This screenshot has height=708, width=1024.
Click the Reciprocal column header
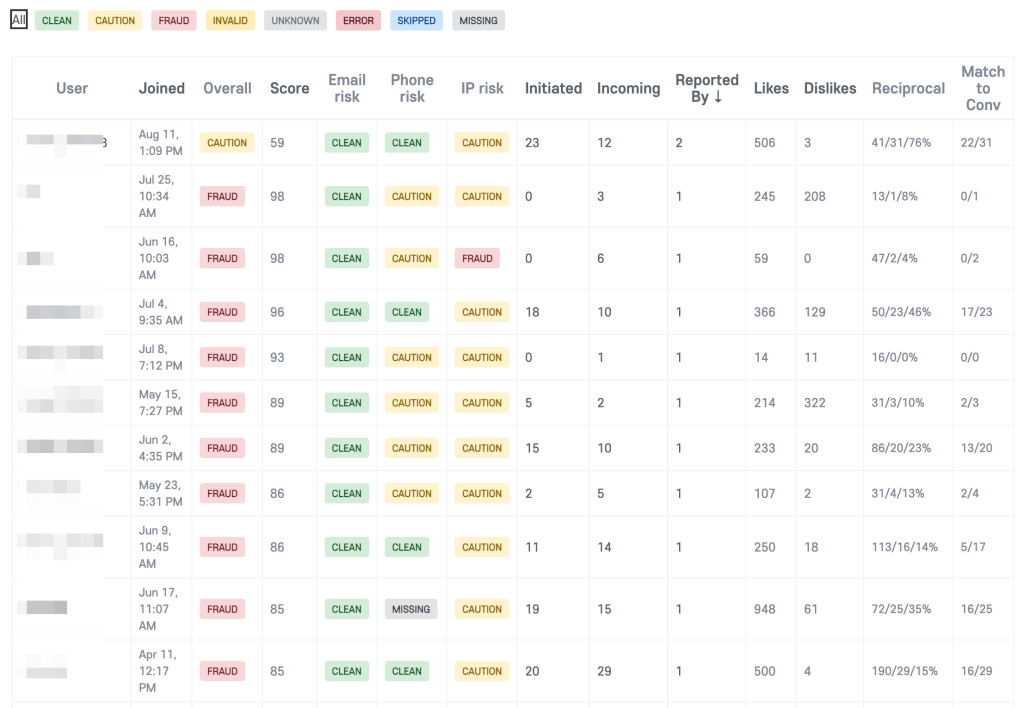click(908, 88)
